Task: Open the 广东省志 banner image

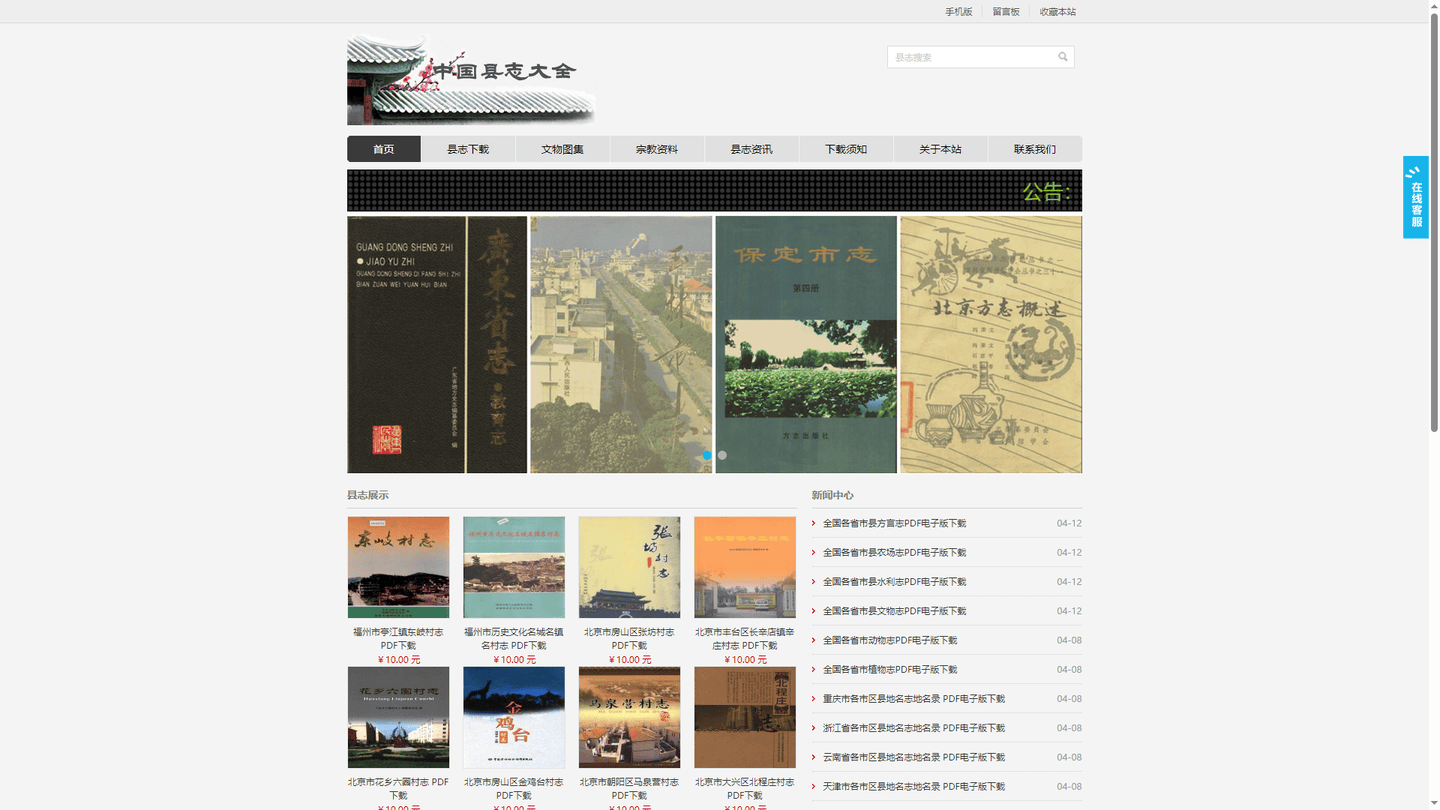Action: (x=437, y=344)
